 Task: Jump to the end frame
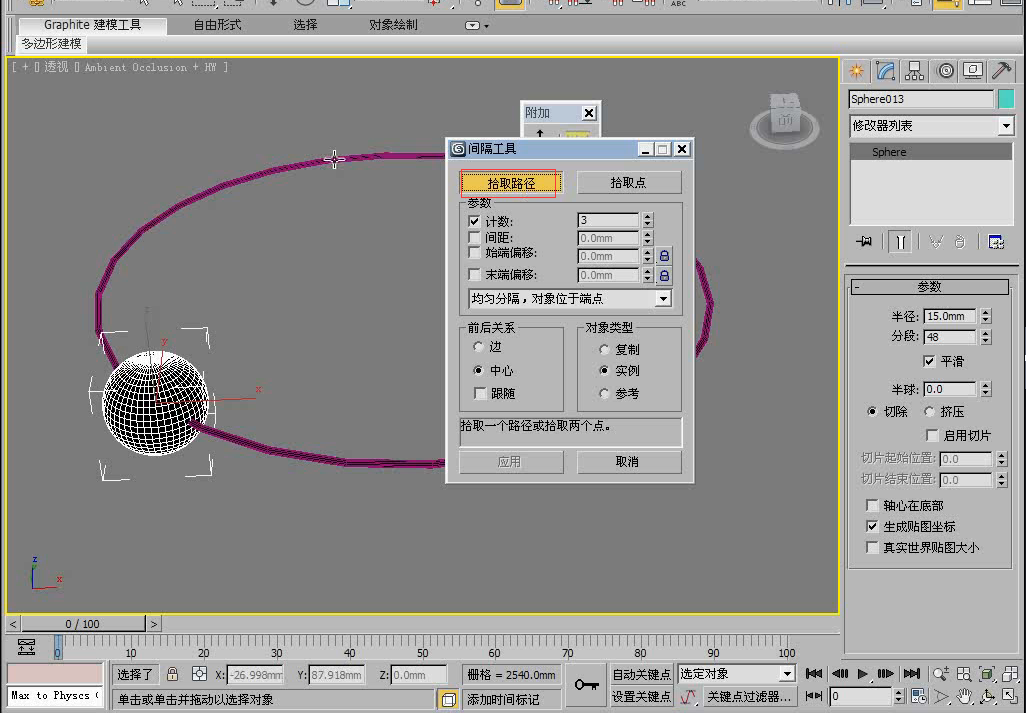pyautogui.click(x=911, y=674)
